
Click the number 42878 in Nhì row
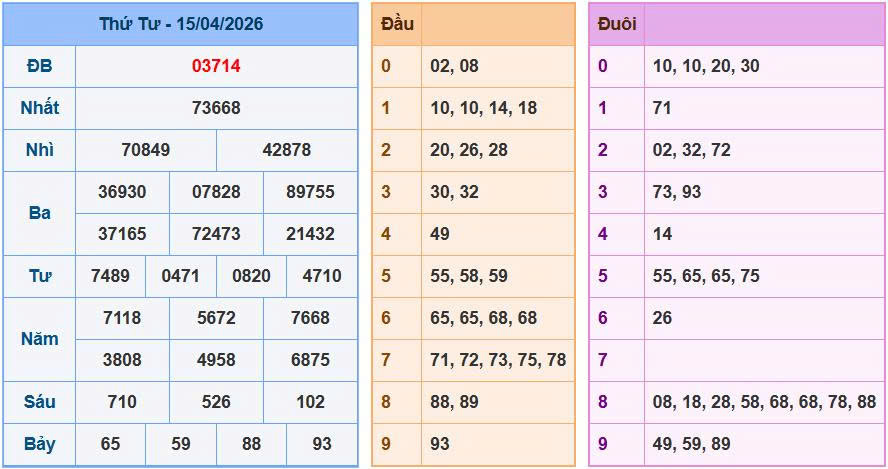[287, 150]
